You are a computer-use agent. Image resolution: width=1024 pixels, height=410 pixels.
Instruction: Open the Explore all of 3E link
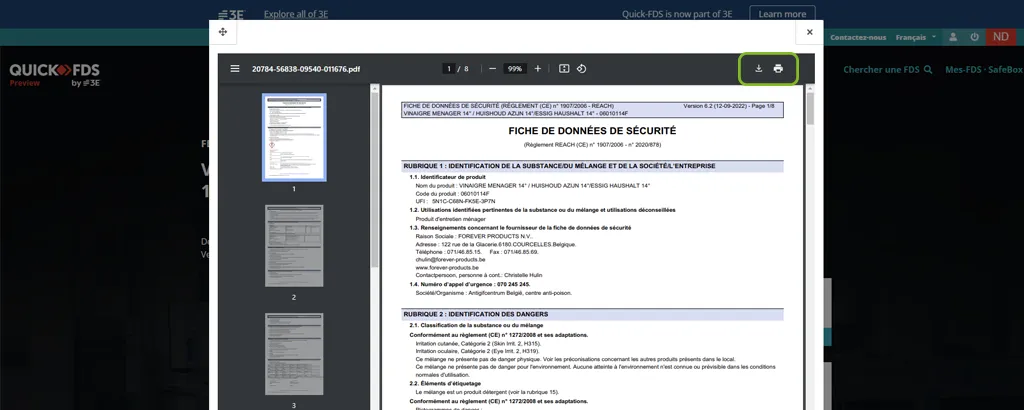point(296,14)
